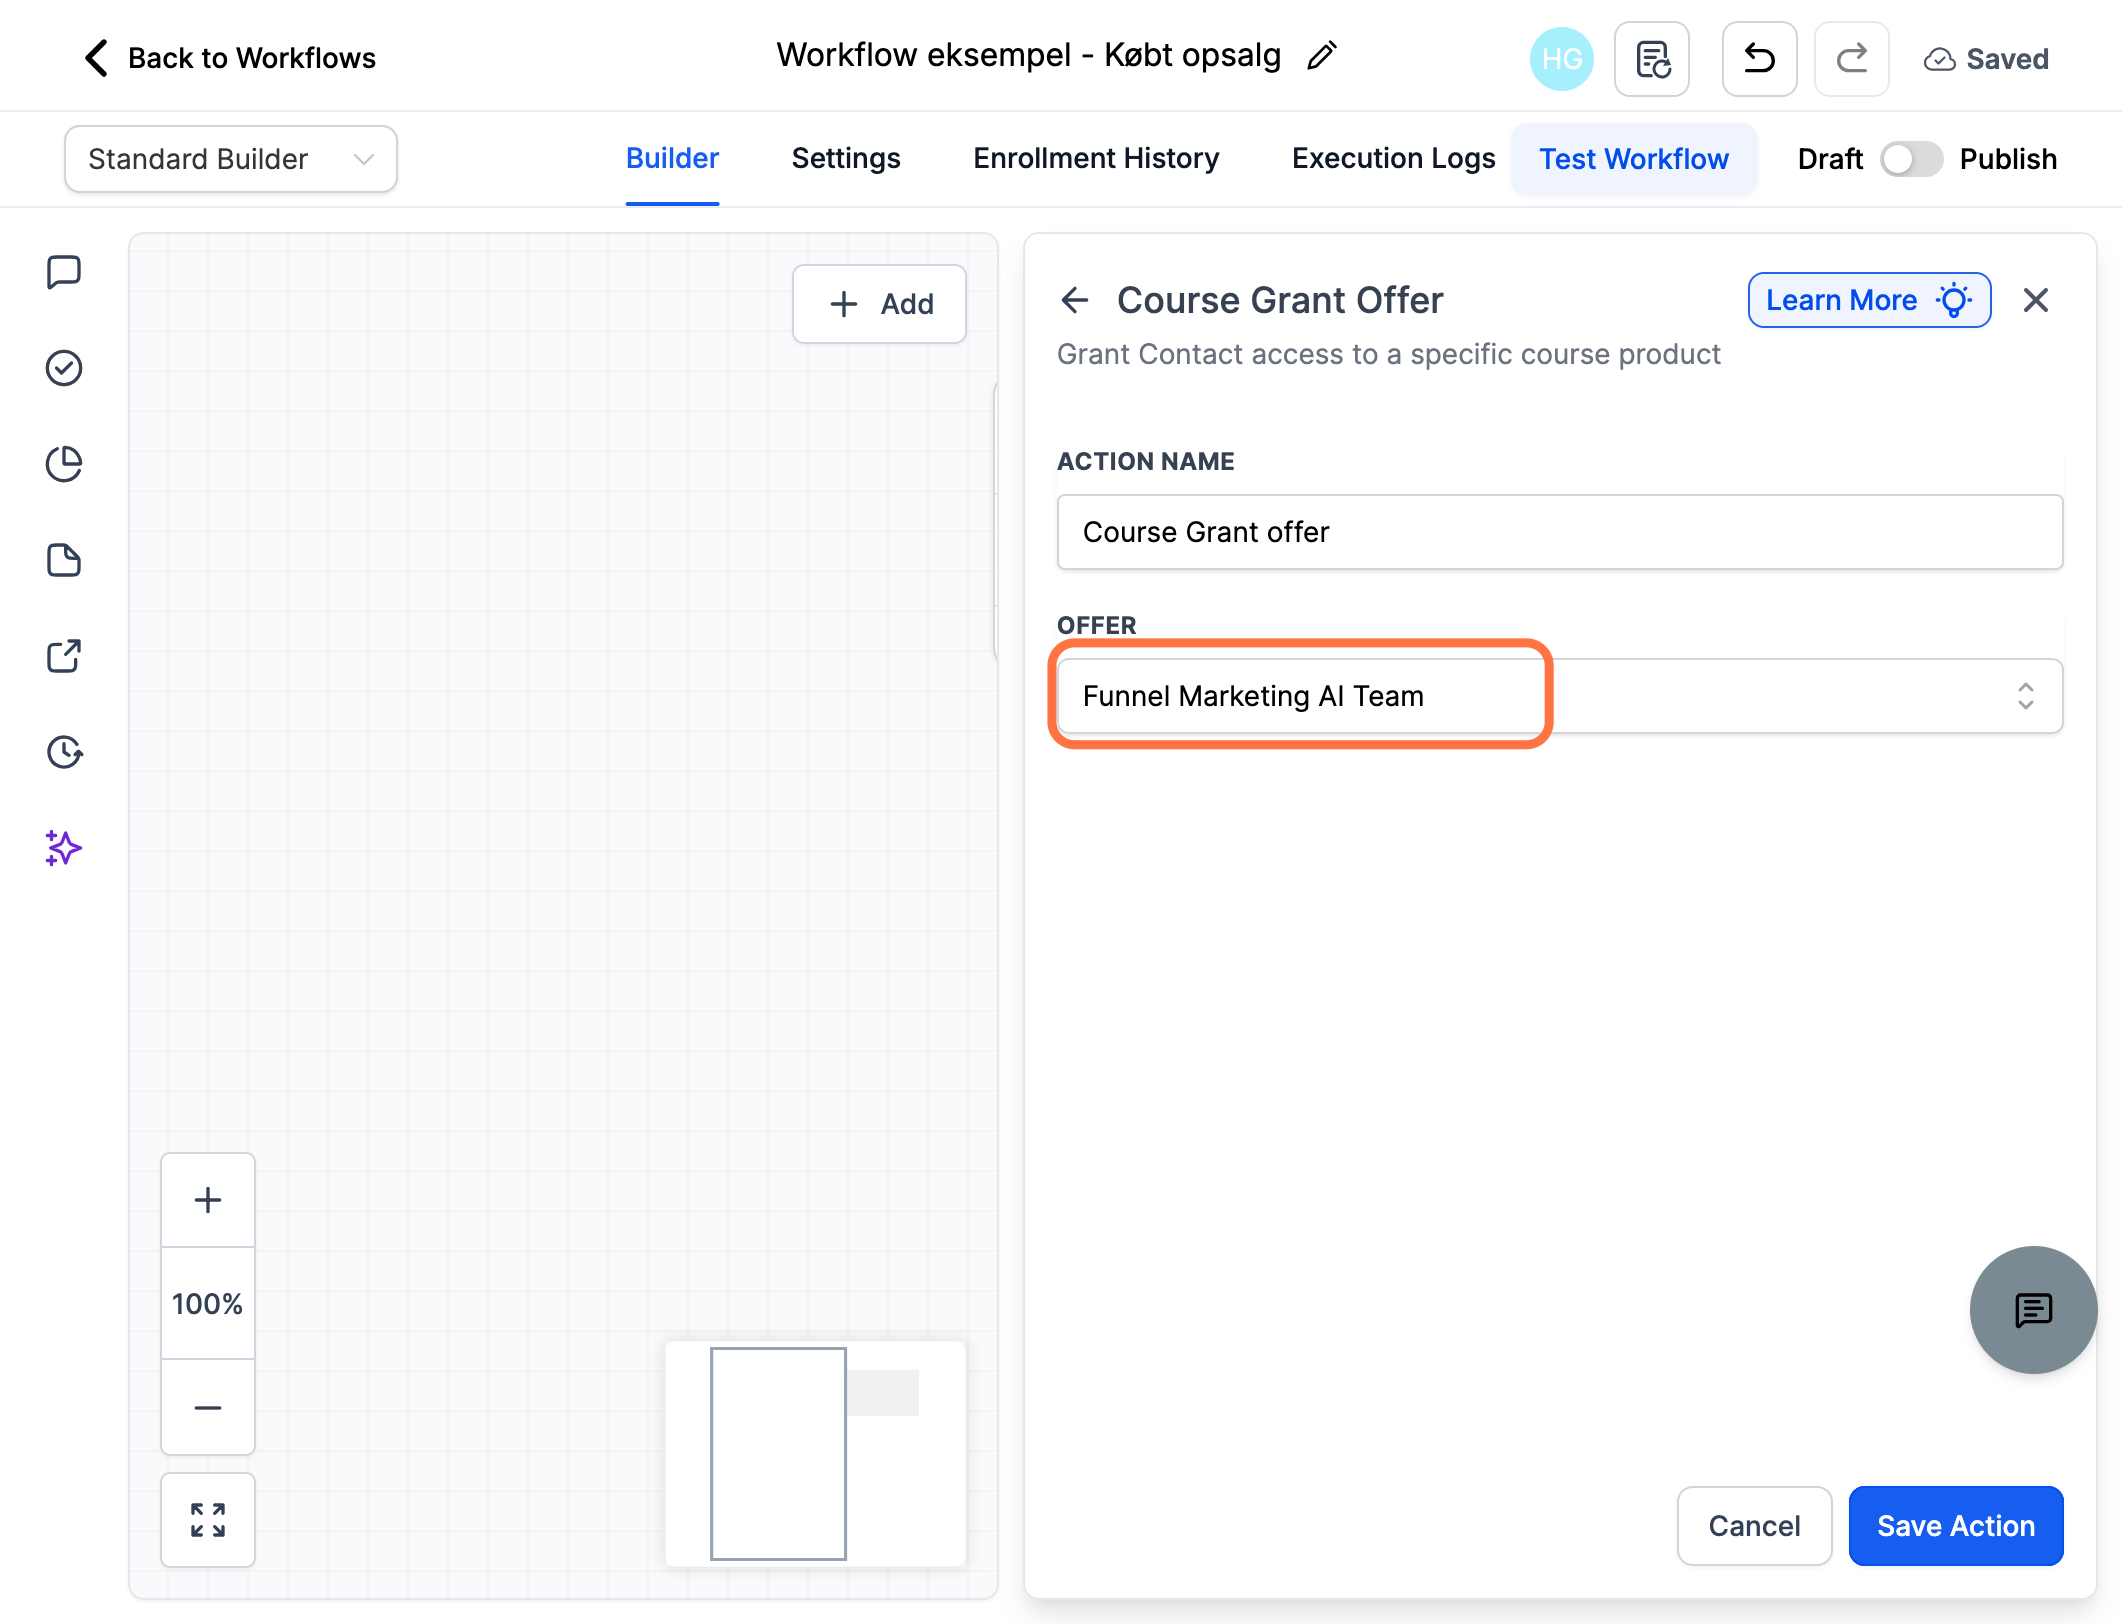Image resolution: width=2122 pixels, height=1624 pixels.
Task: Open the pie chart stats icon
Action: point(64,464)
